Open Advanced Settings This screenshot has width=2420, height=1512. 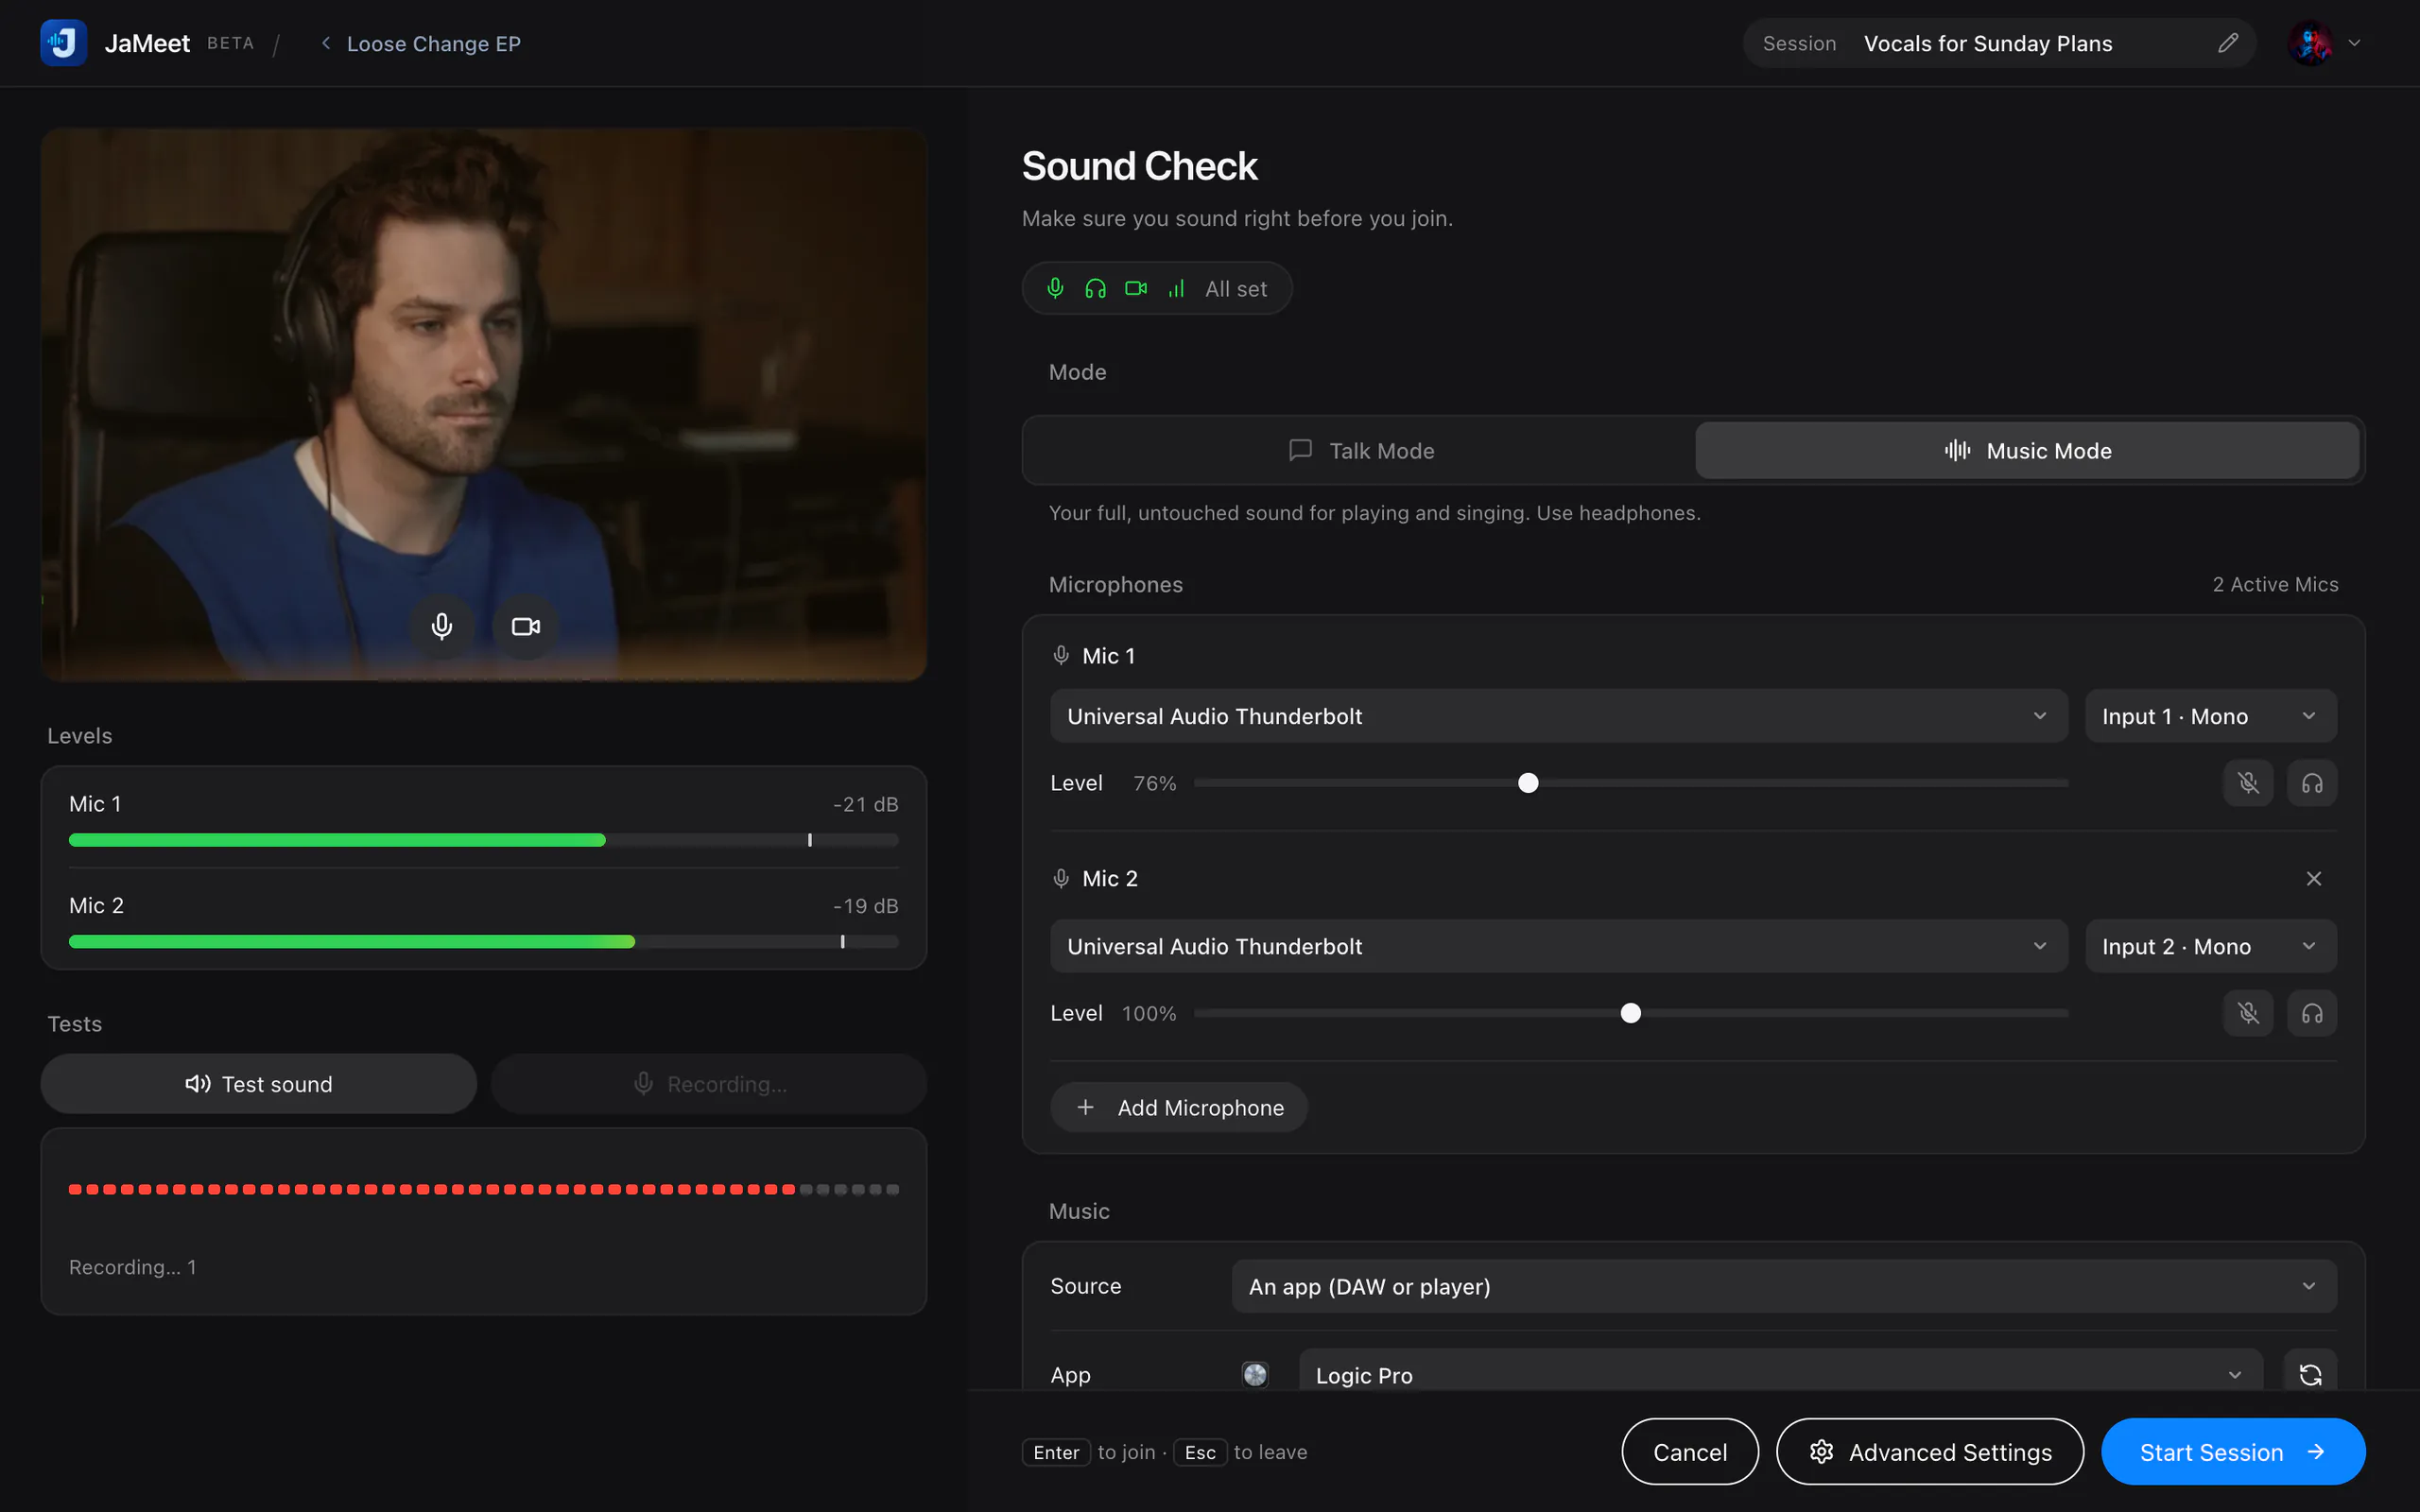coord(1930,1452)
